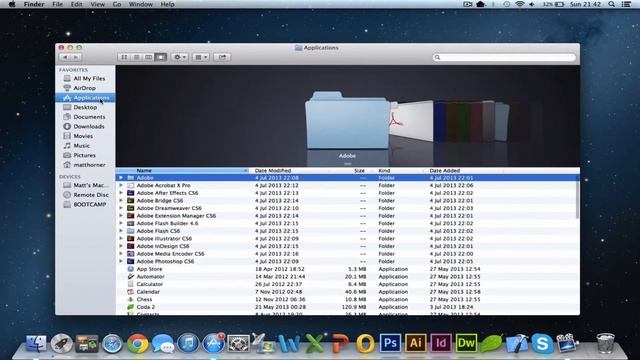Viewport: 640px width, 360px height.
Task: Launch Illustrator from the Dock
Action: [x=416, y=343]
